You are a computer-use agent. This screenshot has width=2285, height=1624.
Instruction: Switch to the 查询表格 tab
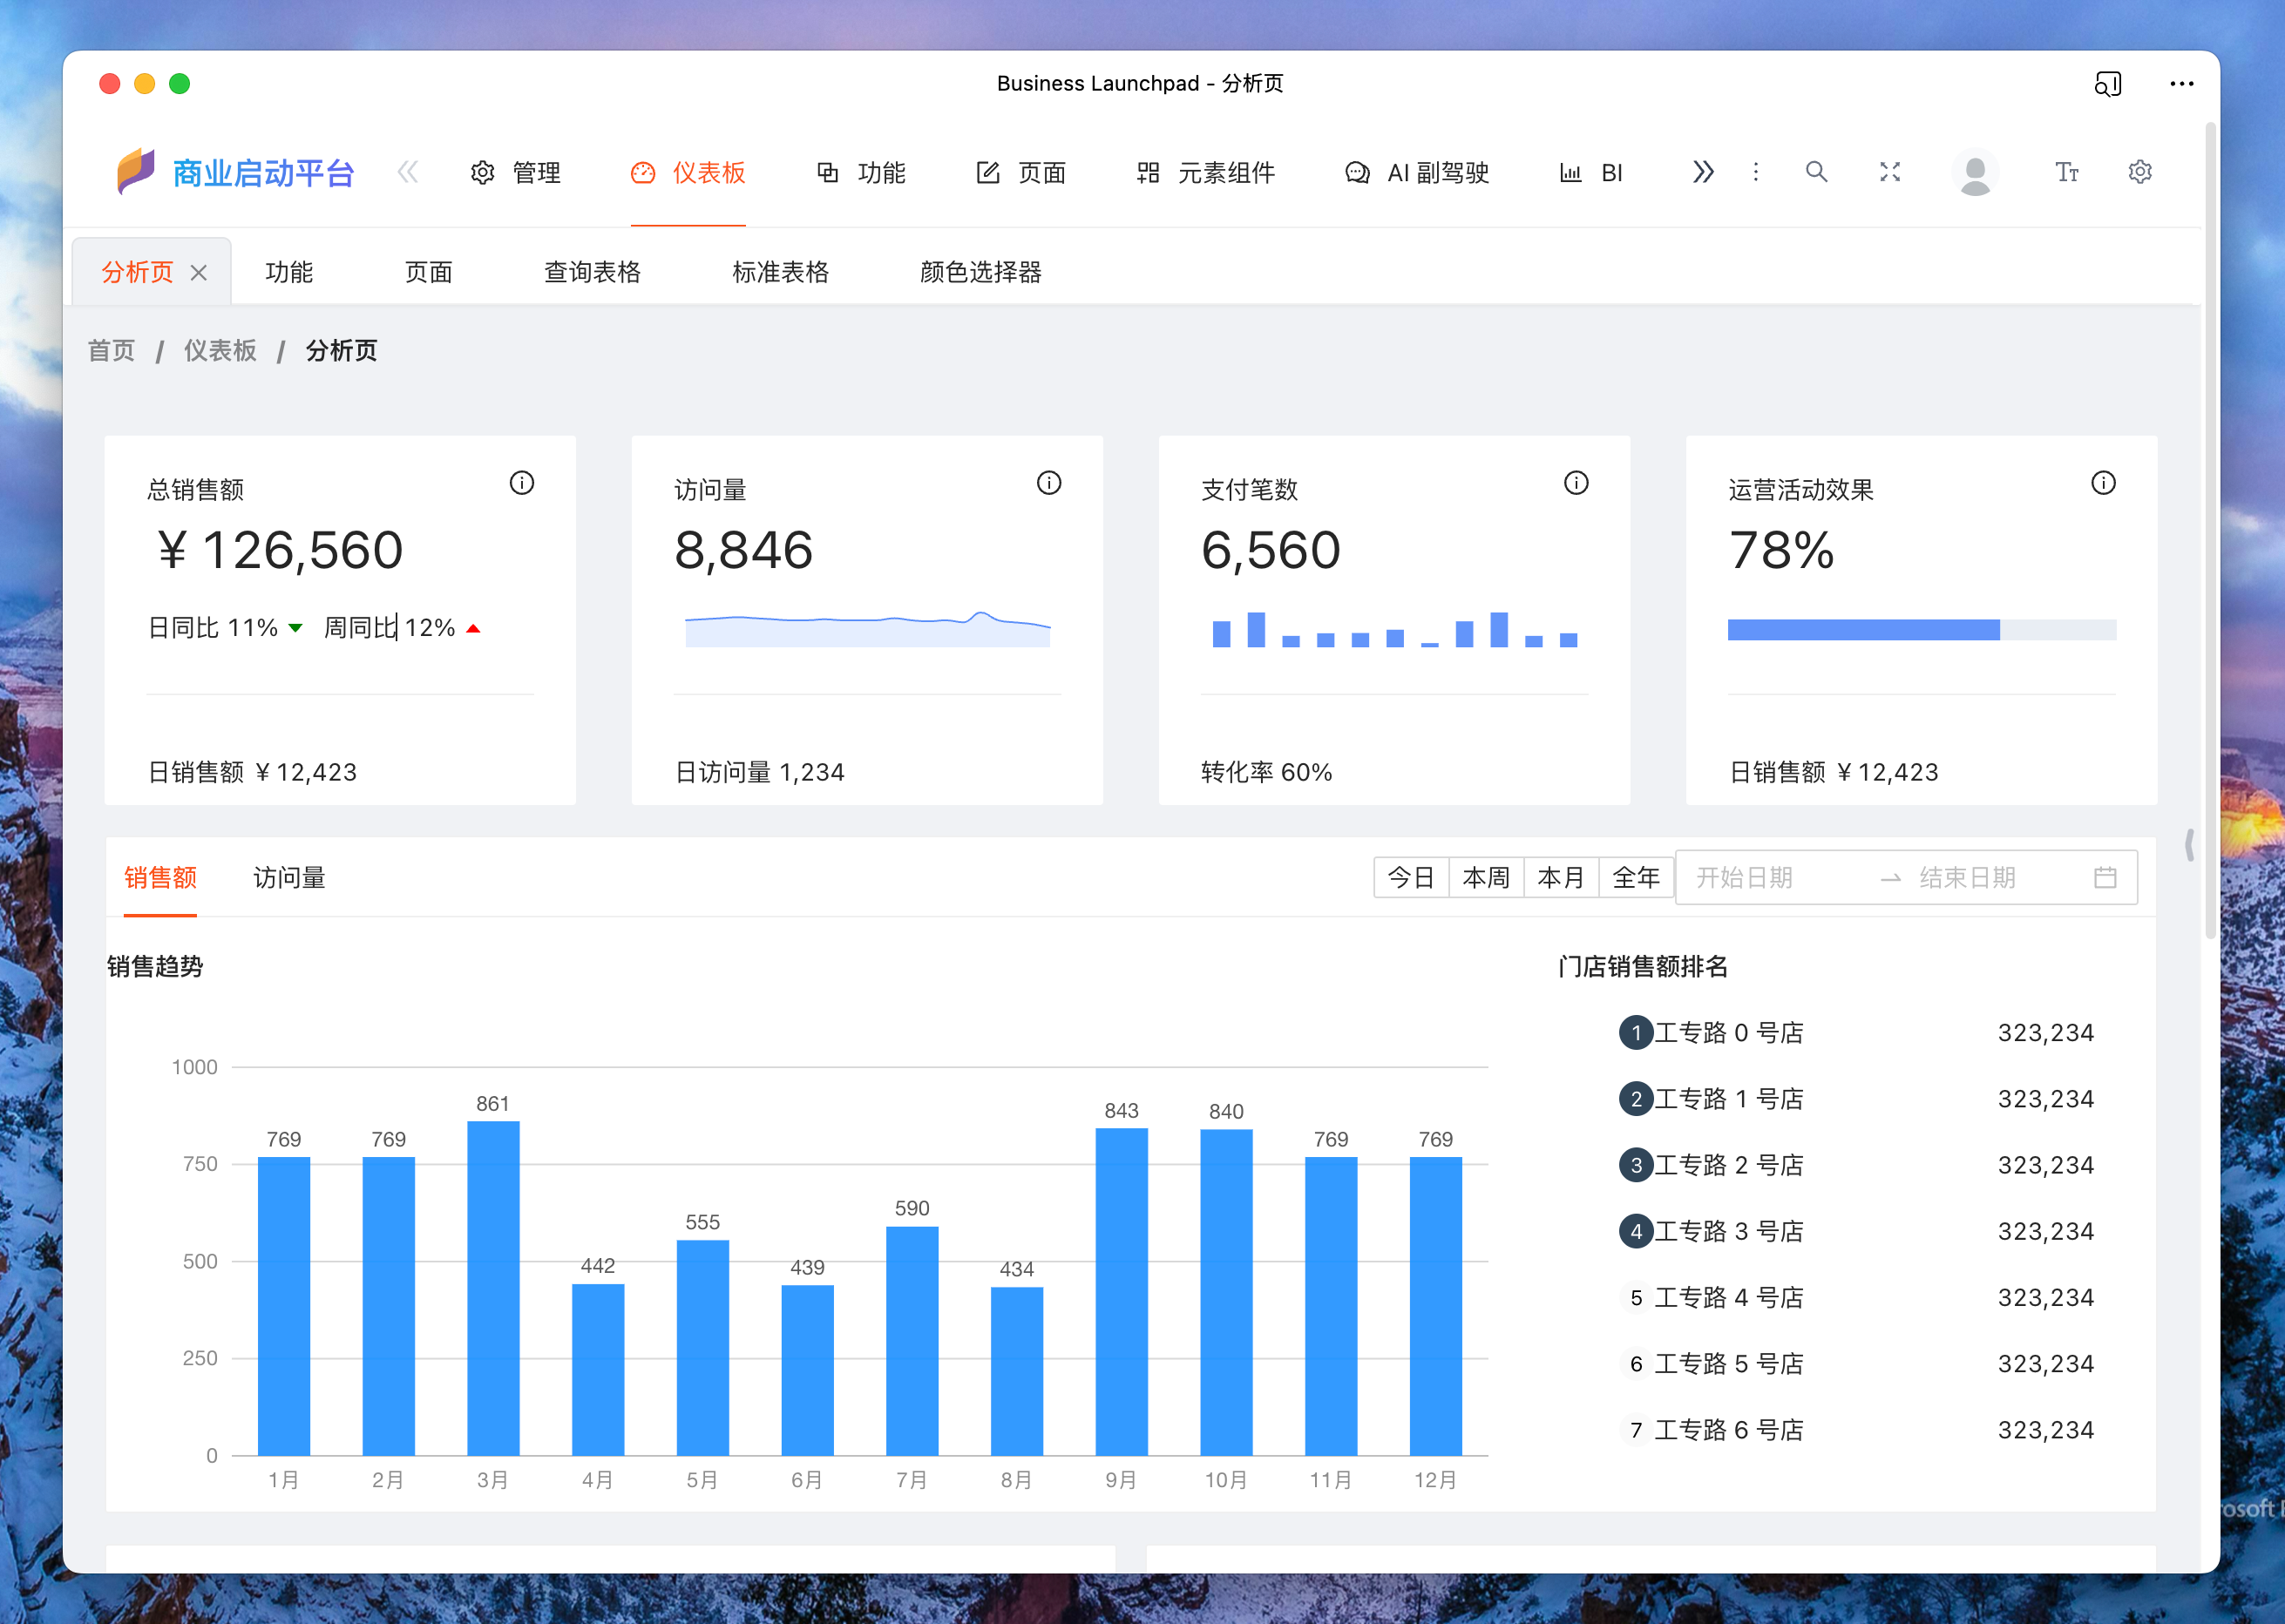coord(592,272)
